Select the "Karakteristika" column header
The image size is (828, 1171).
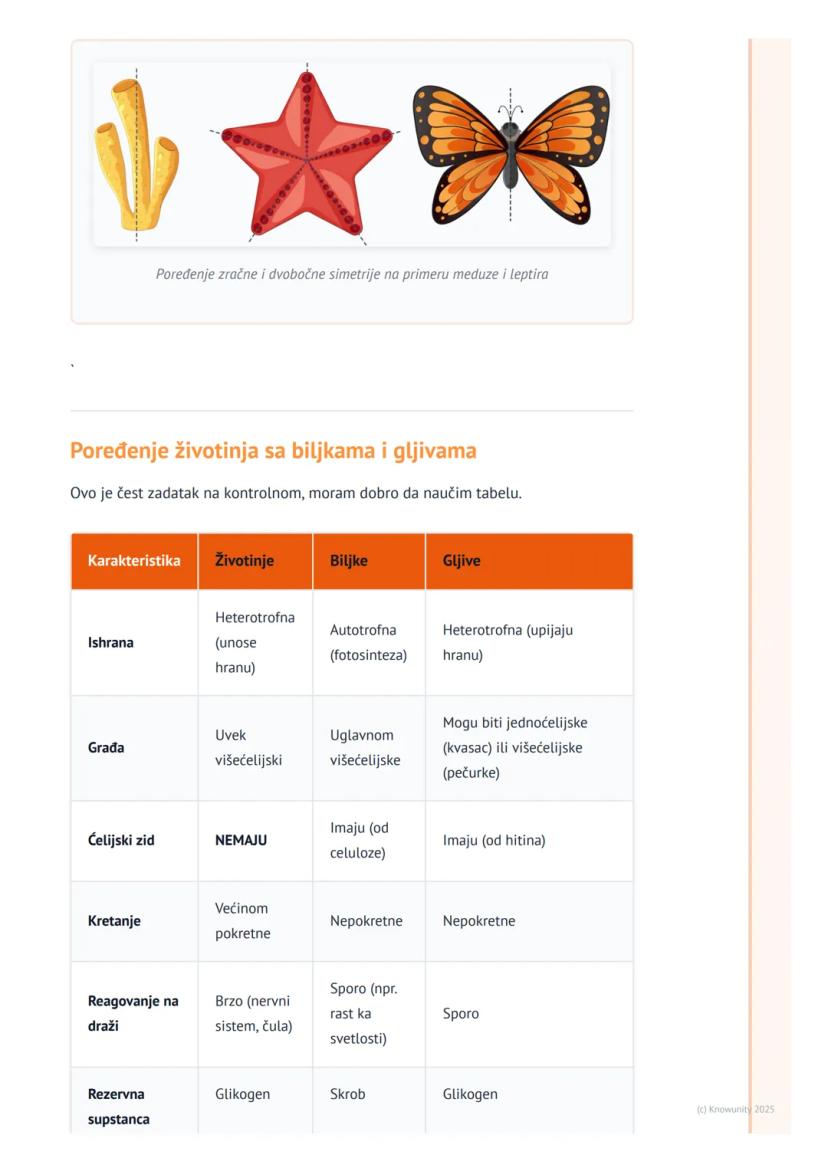[134, 561]
